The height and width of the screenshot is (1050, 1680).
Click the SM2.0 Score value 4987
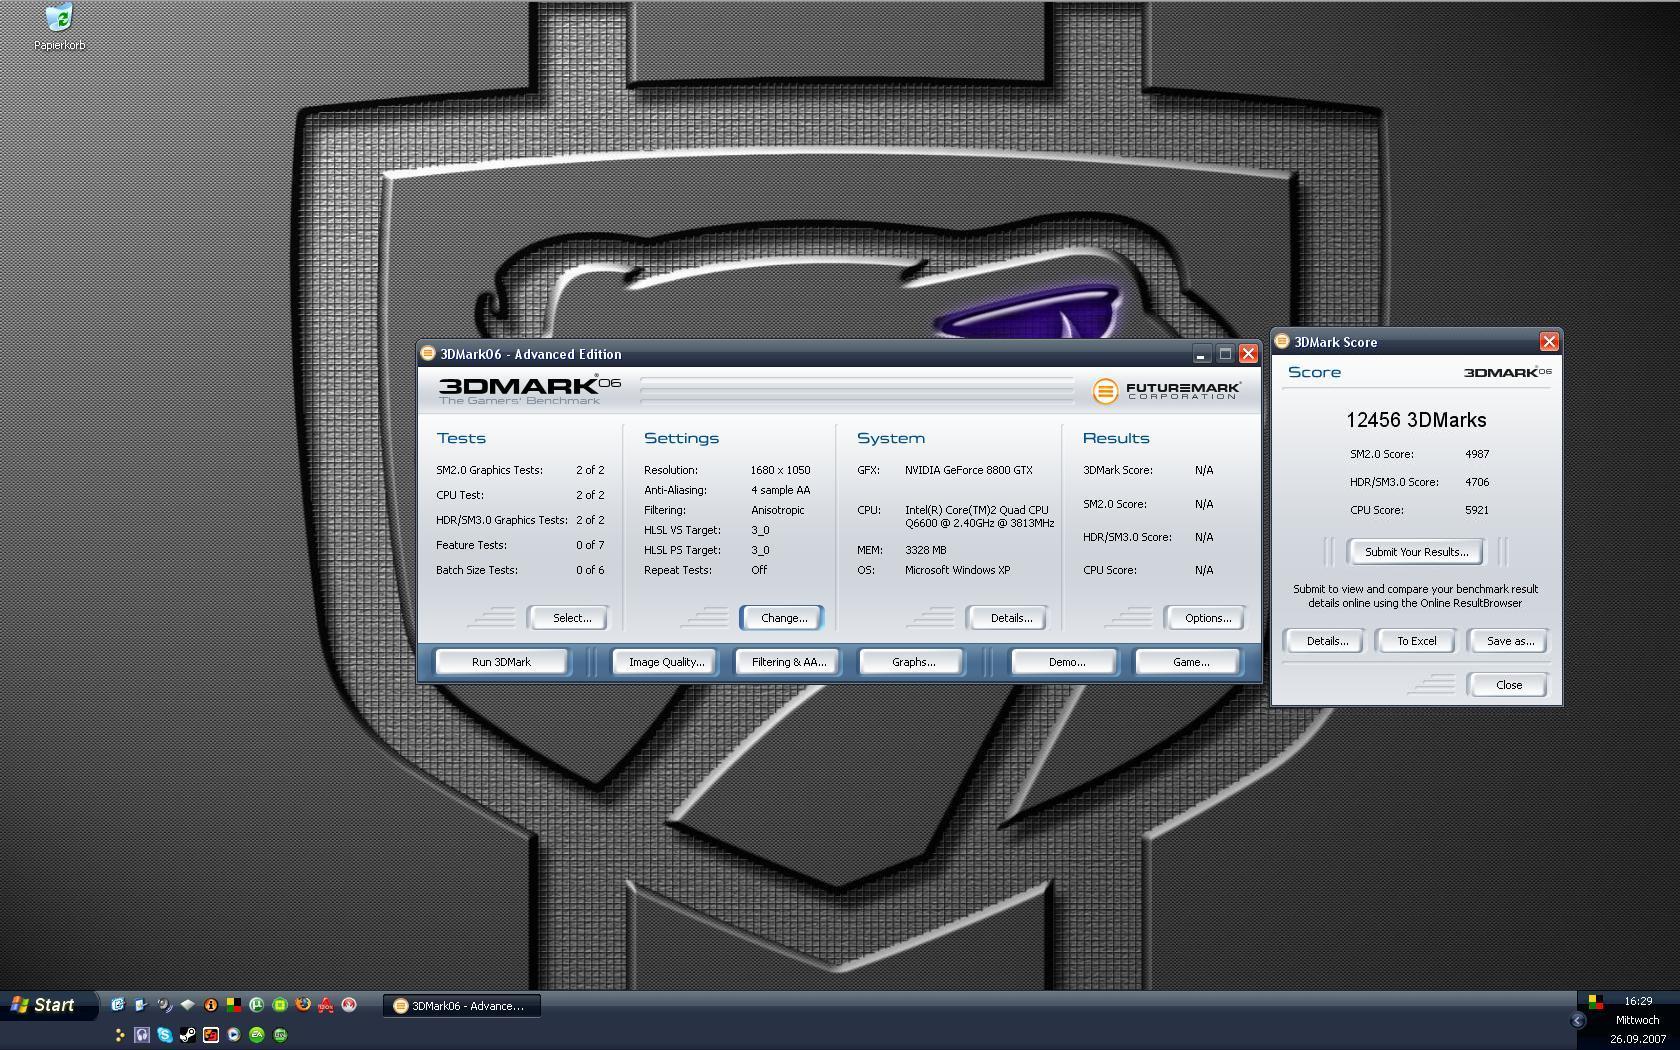pos(1477,454)
